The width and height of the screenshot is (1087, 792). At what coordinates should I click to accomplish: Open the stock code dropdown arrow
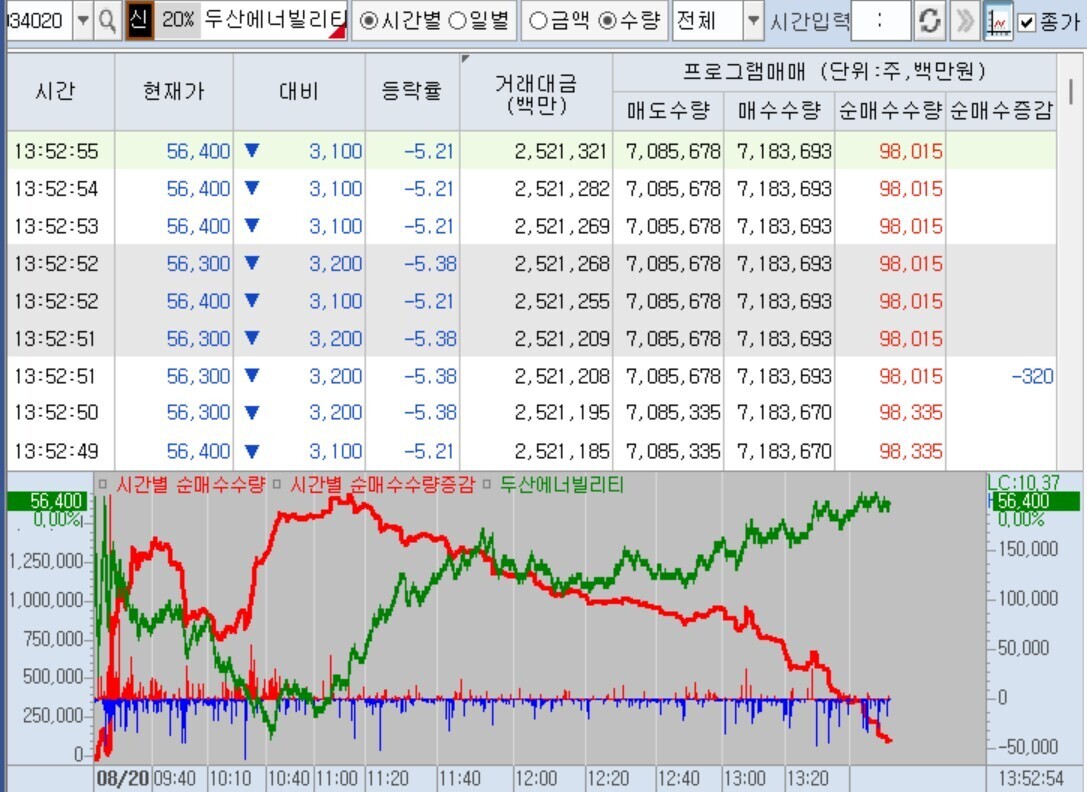click(x=82, y=21)
